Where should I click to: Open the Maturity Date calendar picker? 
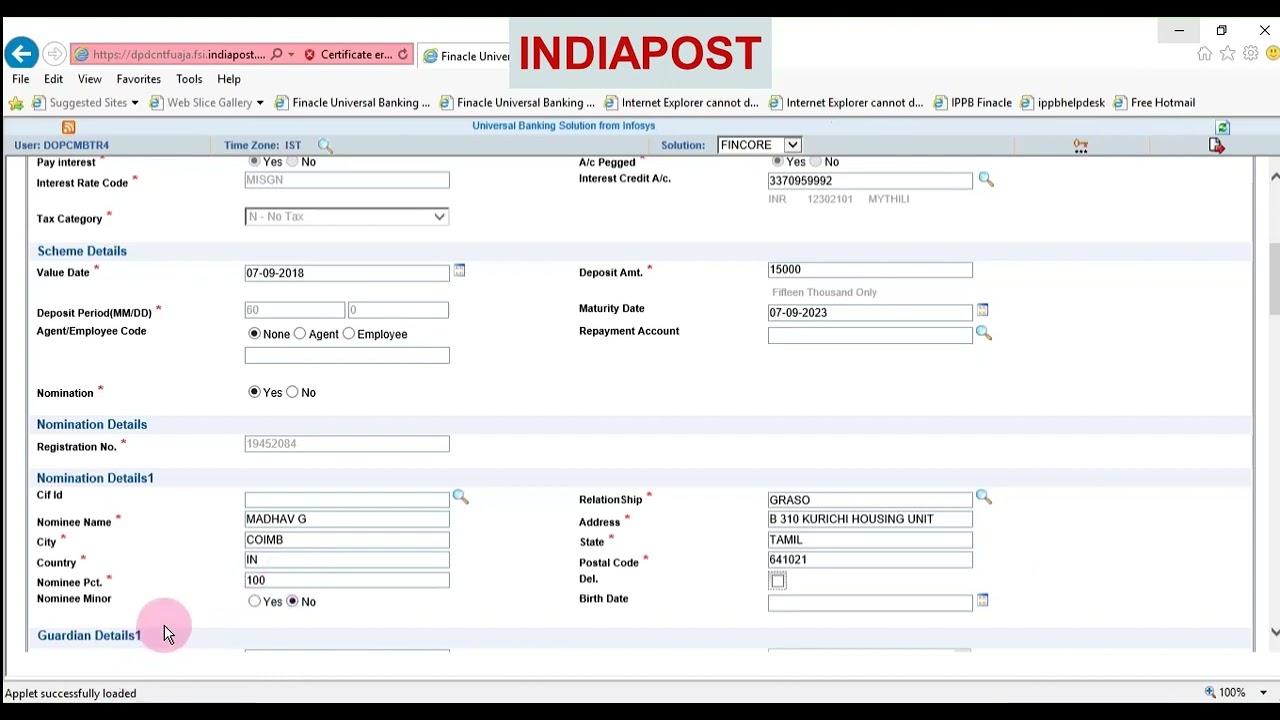point(982,311)
